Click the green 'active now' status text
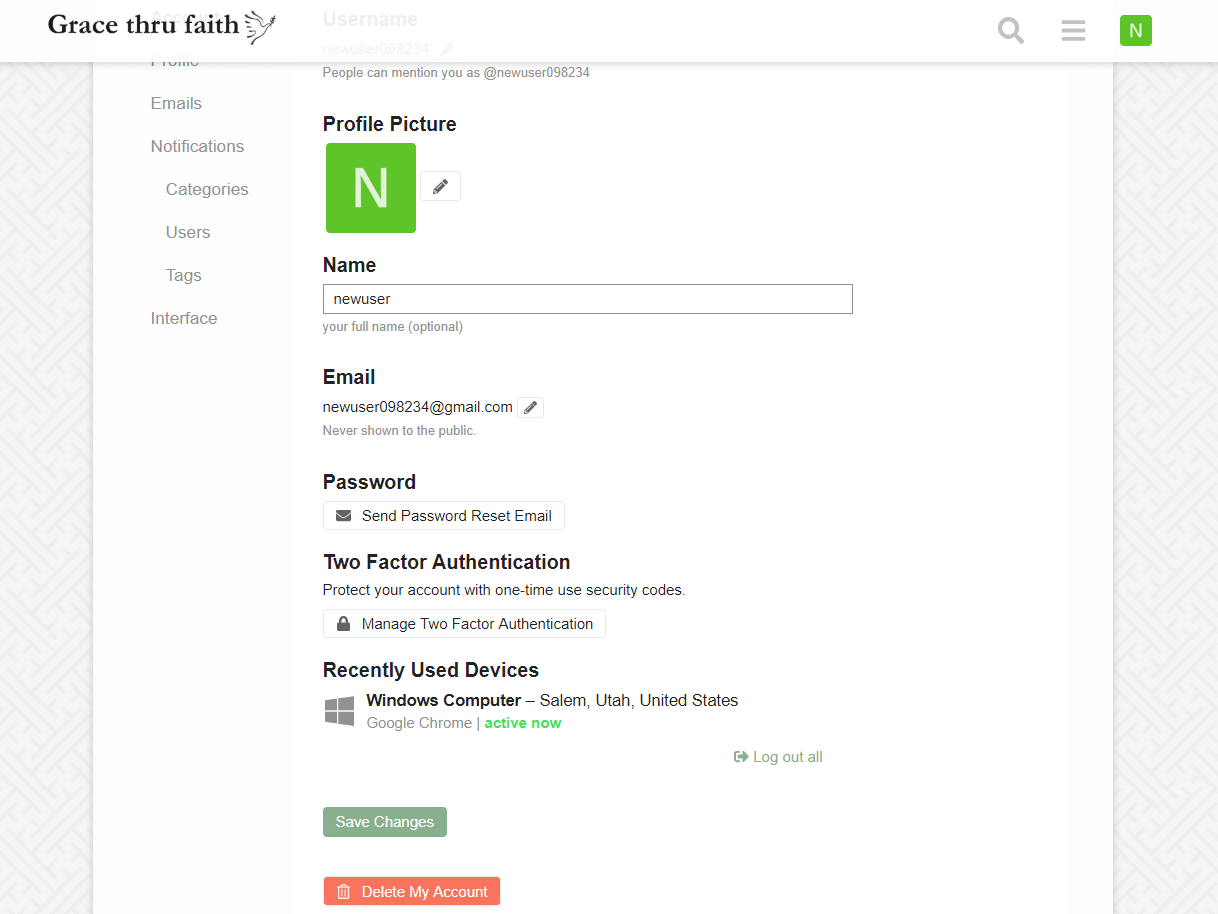This screenshot has height=914, width=1218. 523,723
